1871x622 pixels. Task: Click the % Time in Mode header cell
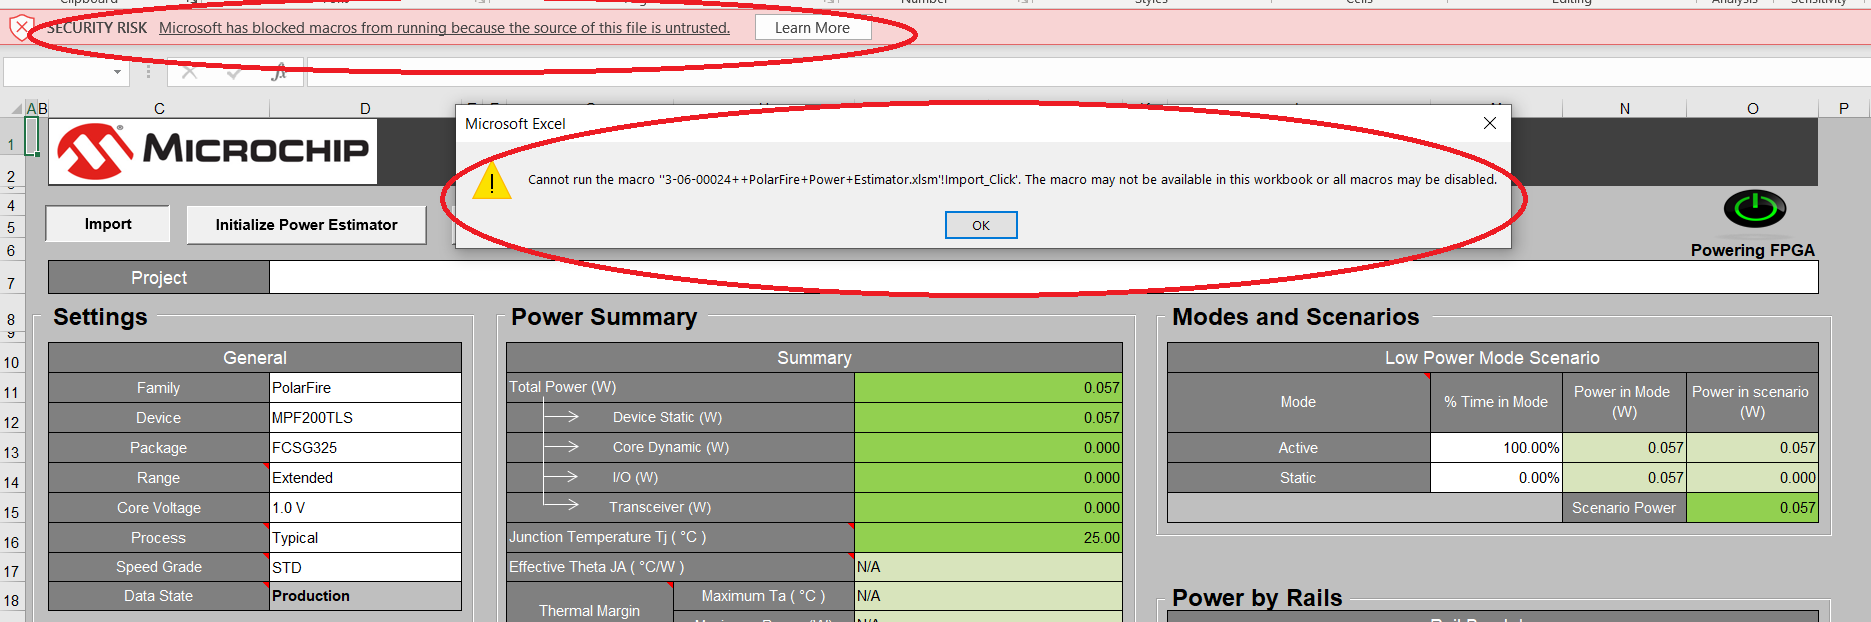click(1496, 402)
